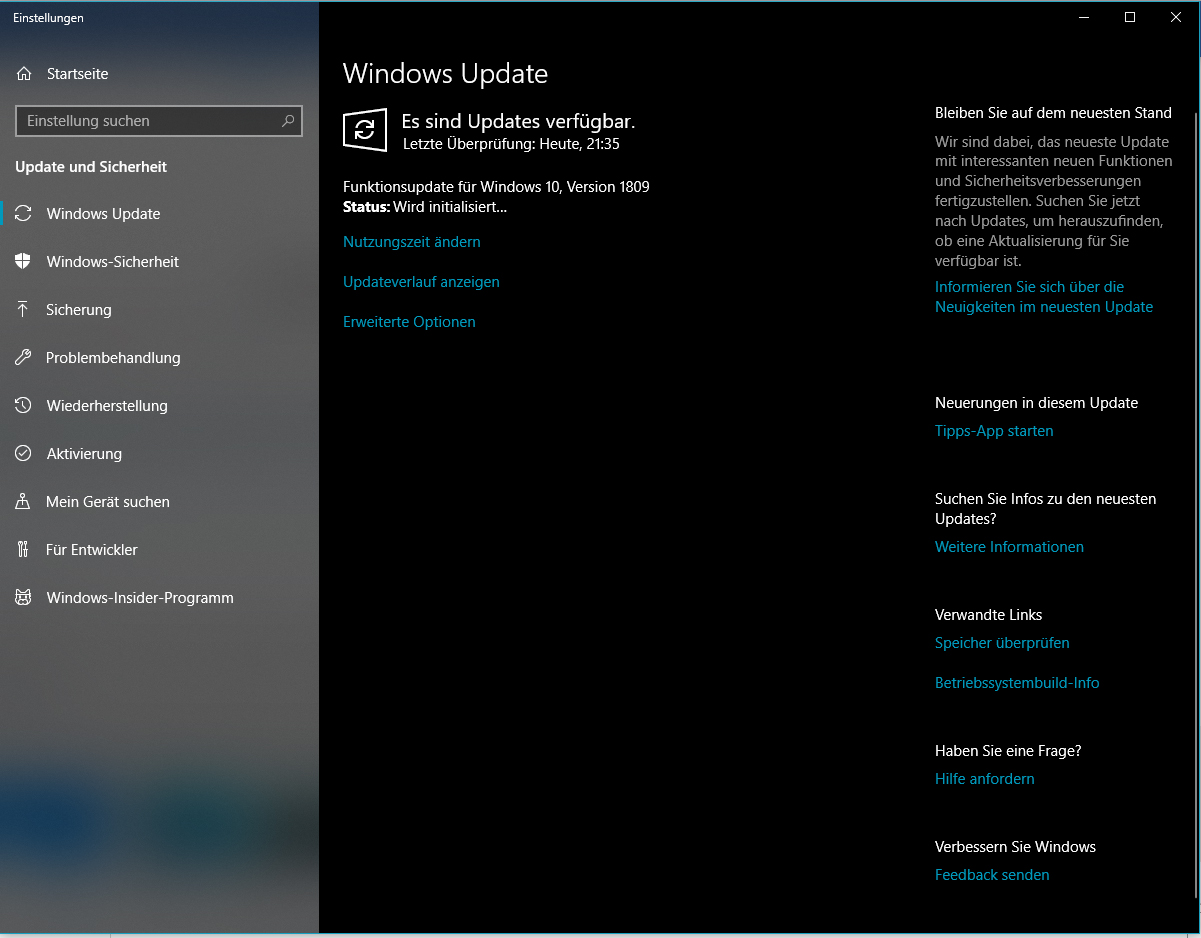Click 'Suchen Sie Infos zu den neuesten Updates?' heading
The width and height of the screenshot is (1201, 938).
(1046, 509)
